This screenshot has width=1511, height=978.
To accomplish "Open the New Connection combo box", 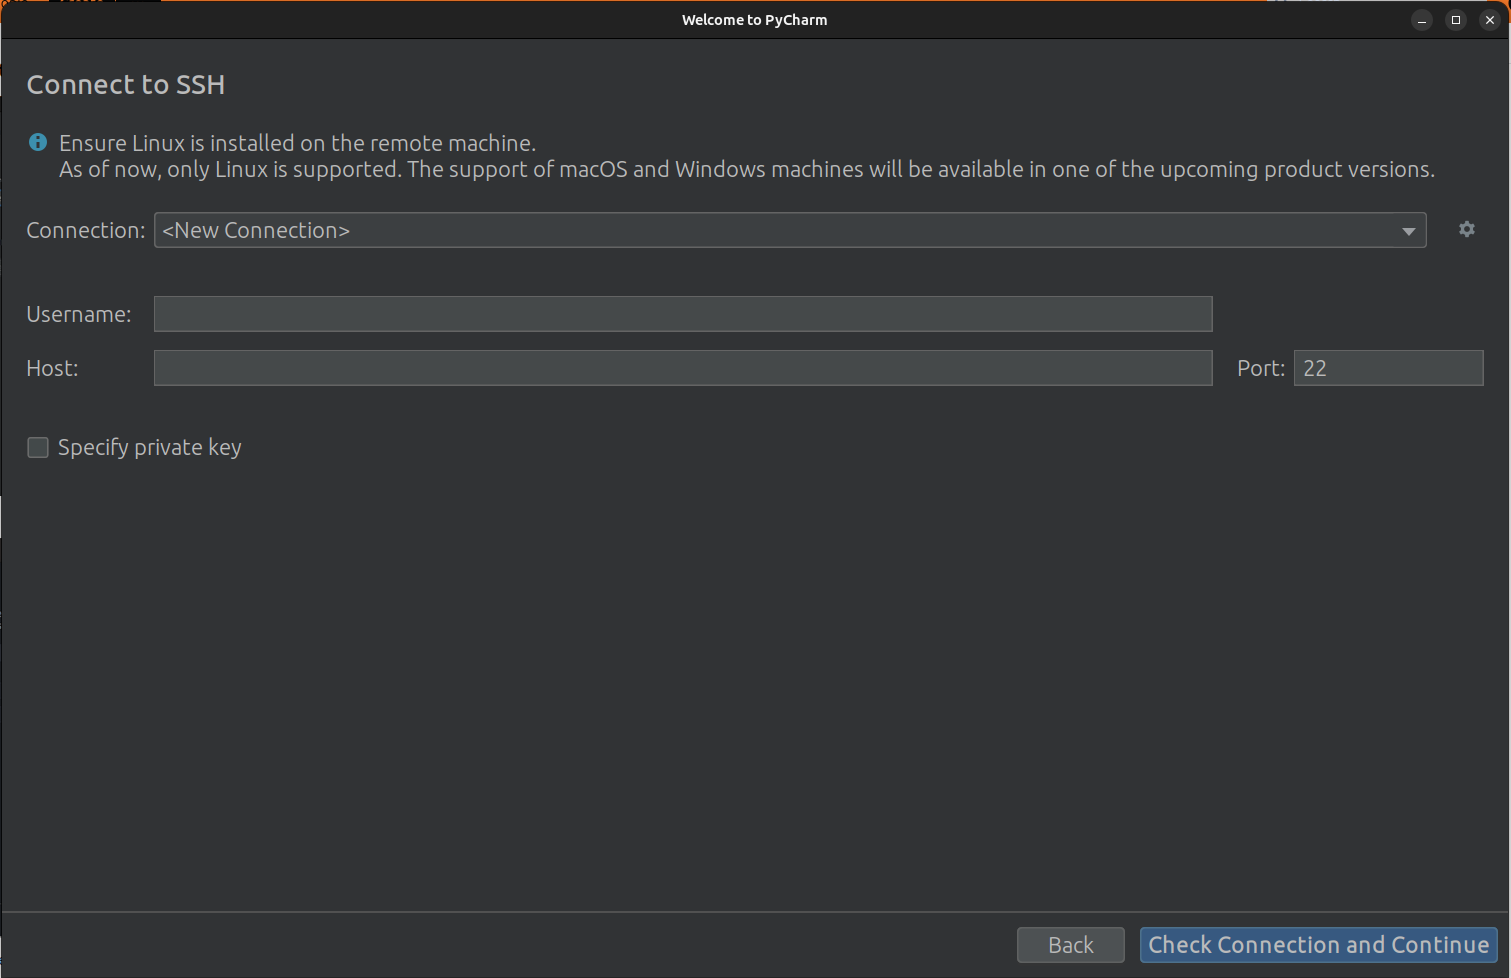I will [790, 230].
